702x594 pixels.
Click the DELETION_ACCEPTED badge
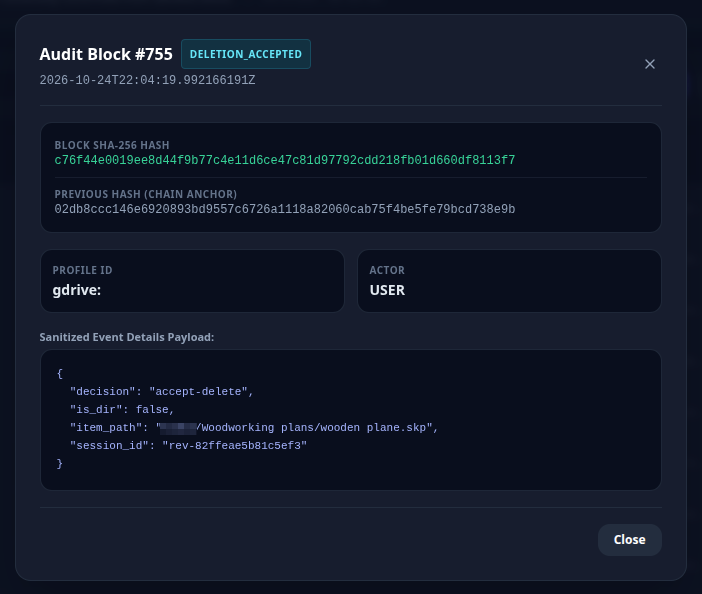tap(246, 54)
